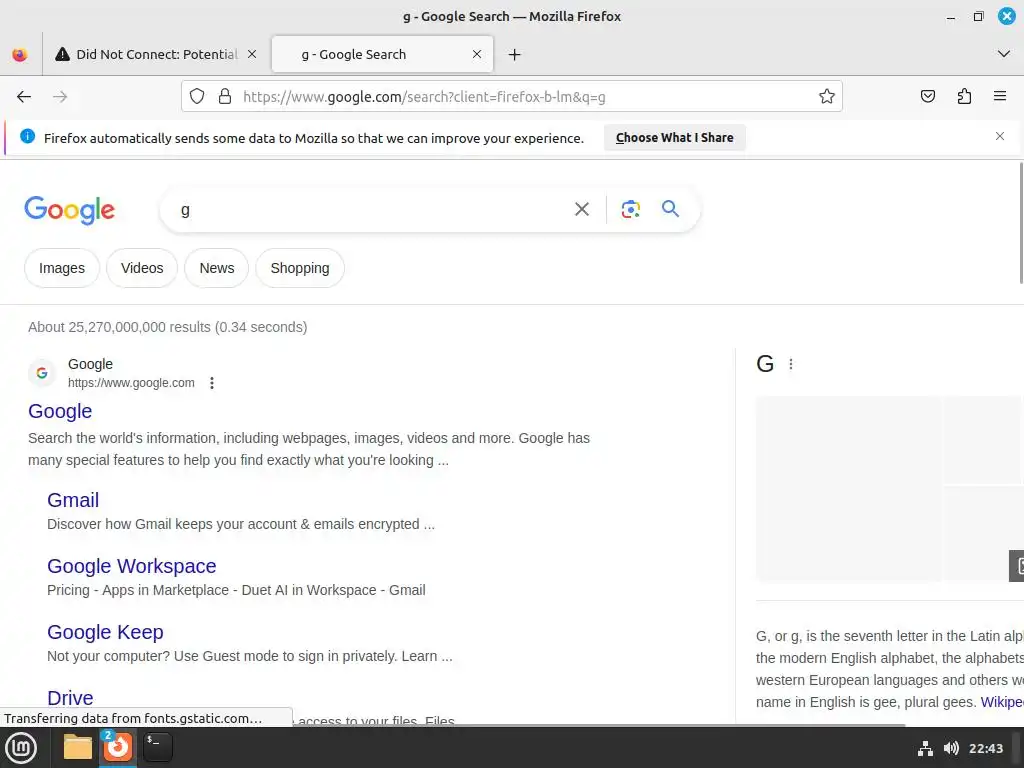Viewport: 1024px width, 768px height.
Task: Click the forward navigation arrow
Action: [x=60, y=97]
